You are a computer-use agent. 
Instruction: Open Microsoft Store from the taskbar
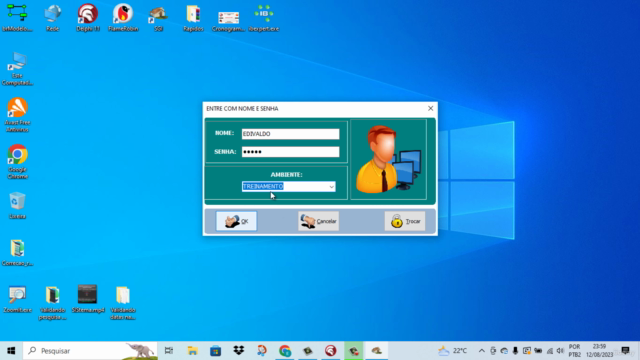[216, 351]
